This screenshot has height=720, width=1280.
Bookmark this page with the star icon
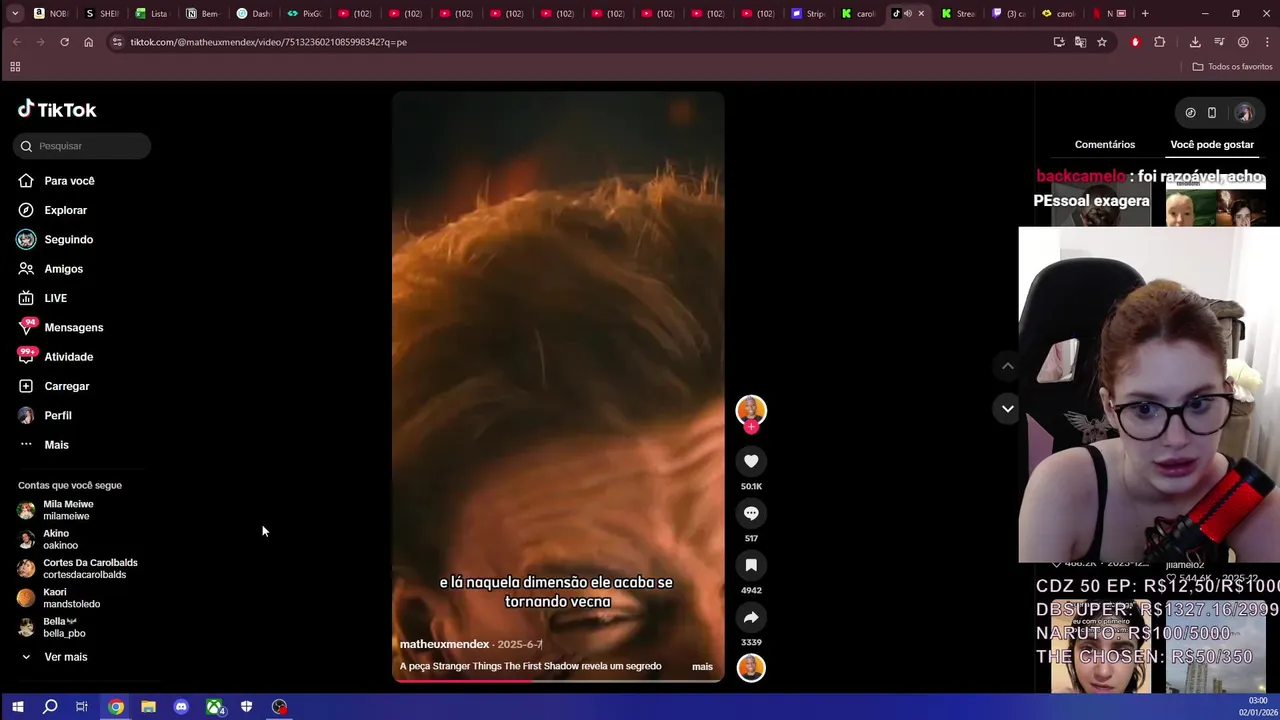click(x=1102, y=42)
